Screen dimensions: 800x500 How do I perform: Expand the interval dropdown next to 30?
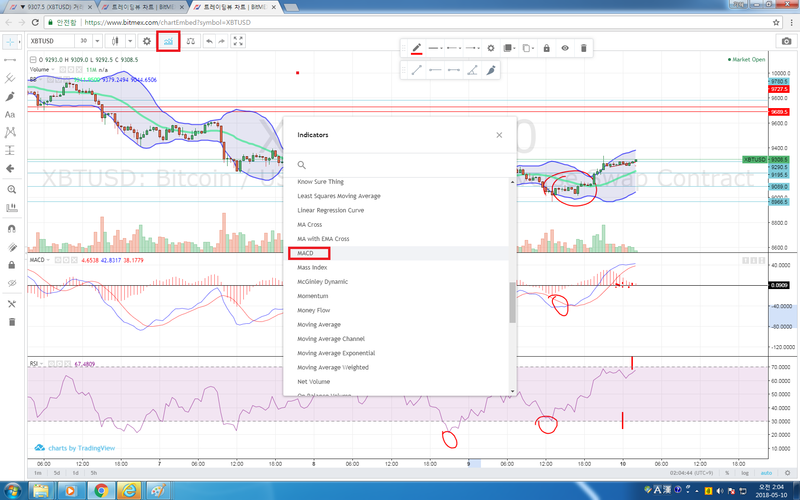pyautogui.click(x=97, y=41)
